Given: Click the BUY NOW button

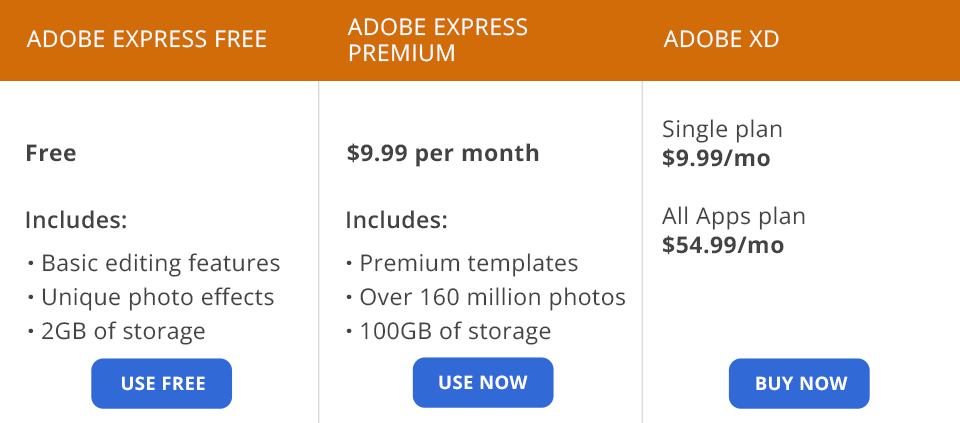Looking at the screenshot, I should tap(799, 383).
